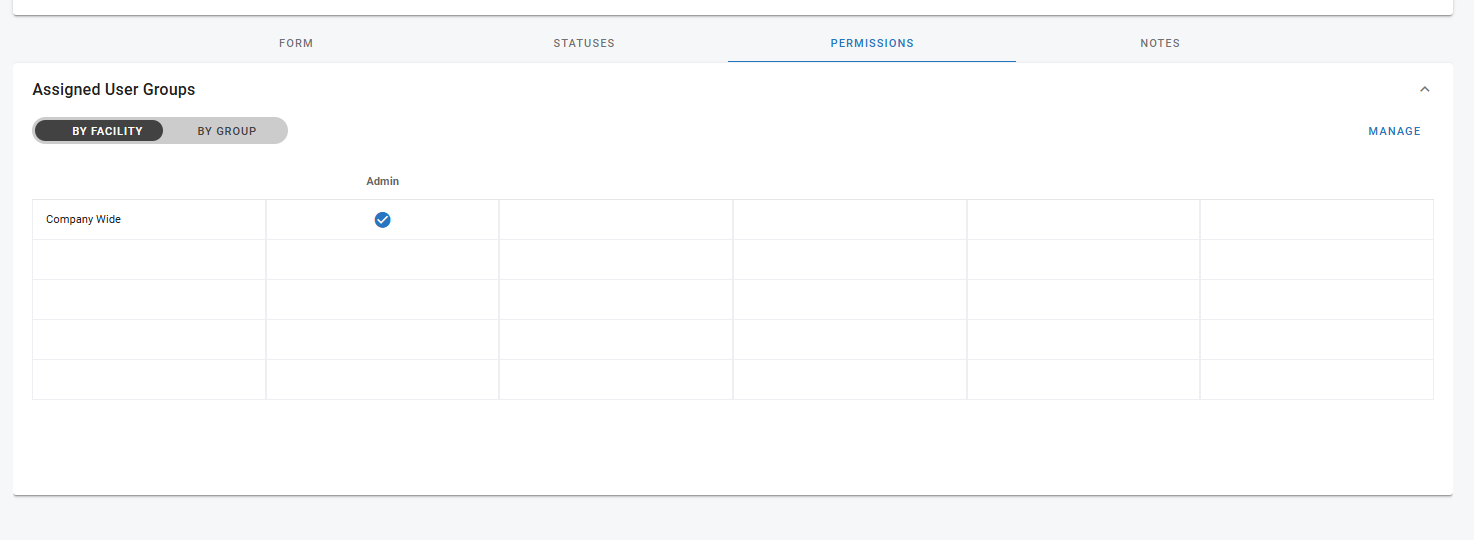The height and width of the screenshot is (540, 1474).
Task: Click empty cell directly below Admin checkmark
Action: (x=382, y=260)
